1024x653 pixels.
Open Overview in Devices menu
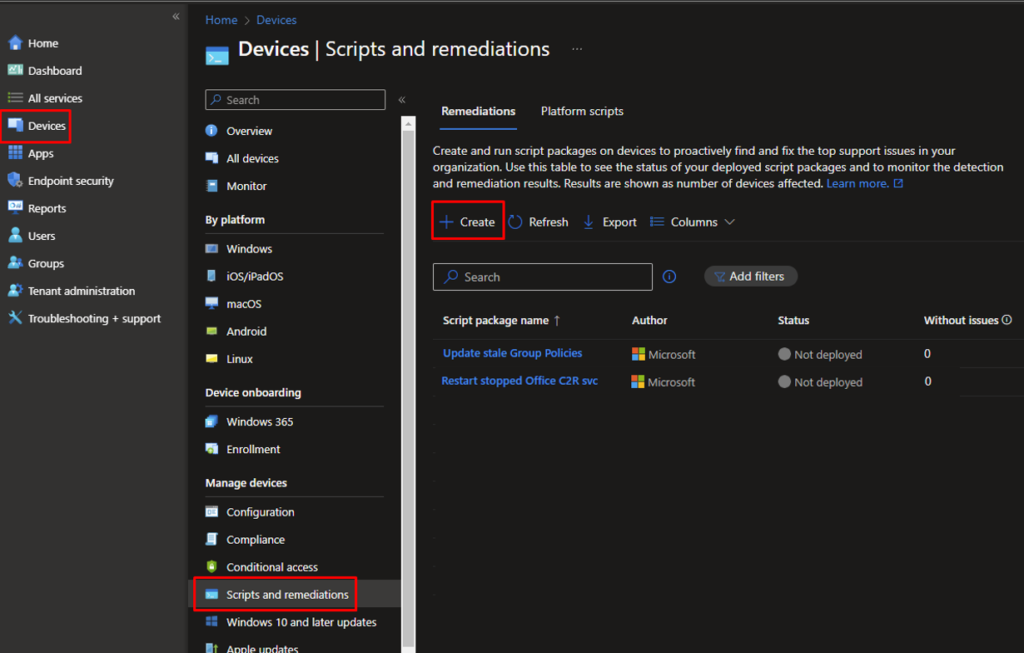[249, 131]
